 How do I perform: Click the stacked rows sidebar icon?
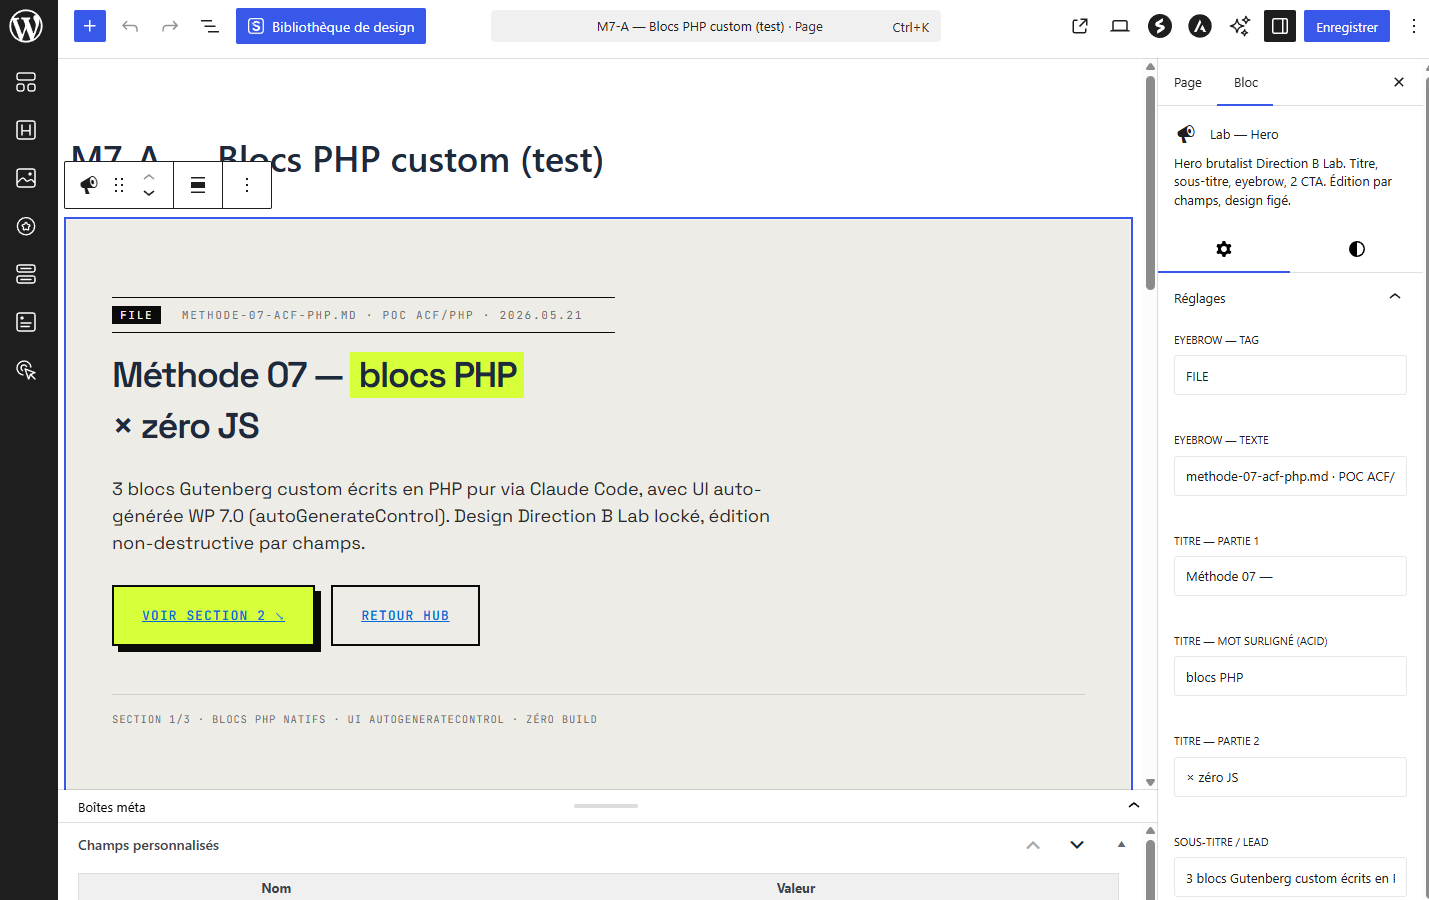click(x=26, y=274)
